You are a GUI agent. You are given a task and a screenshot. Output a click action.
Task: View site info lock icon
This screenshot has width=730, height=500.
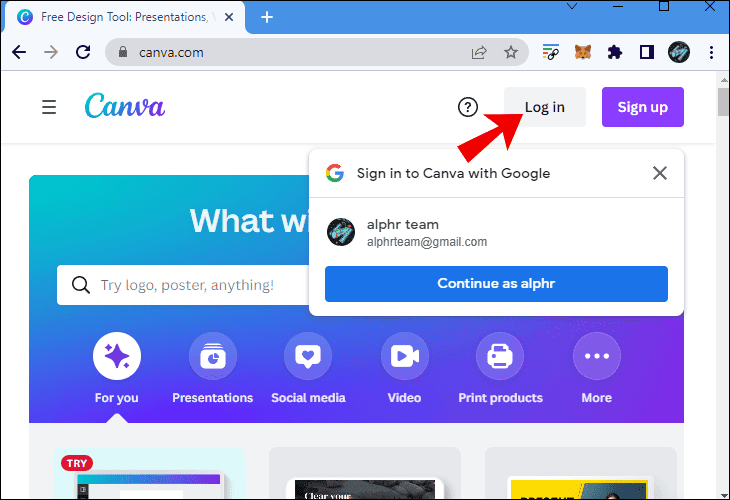click(x=123, y=52)
